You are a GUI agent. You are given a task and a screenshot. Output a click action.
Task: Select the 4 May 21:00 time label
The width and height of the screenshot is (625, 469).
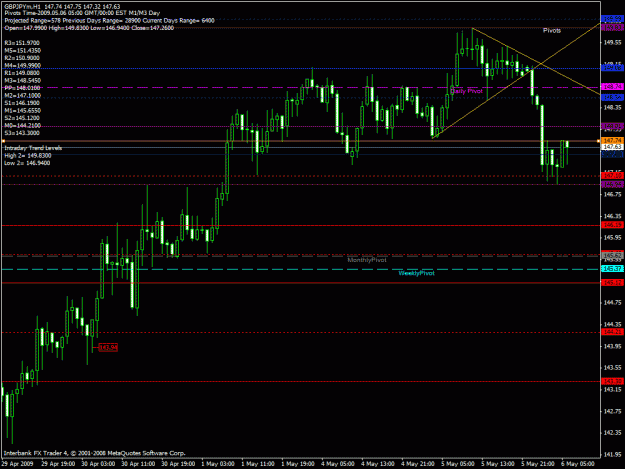[418, 464]
